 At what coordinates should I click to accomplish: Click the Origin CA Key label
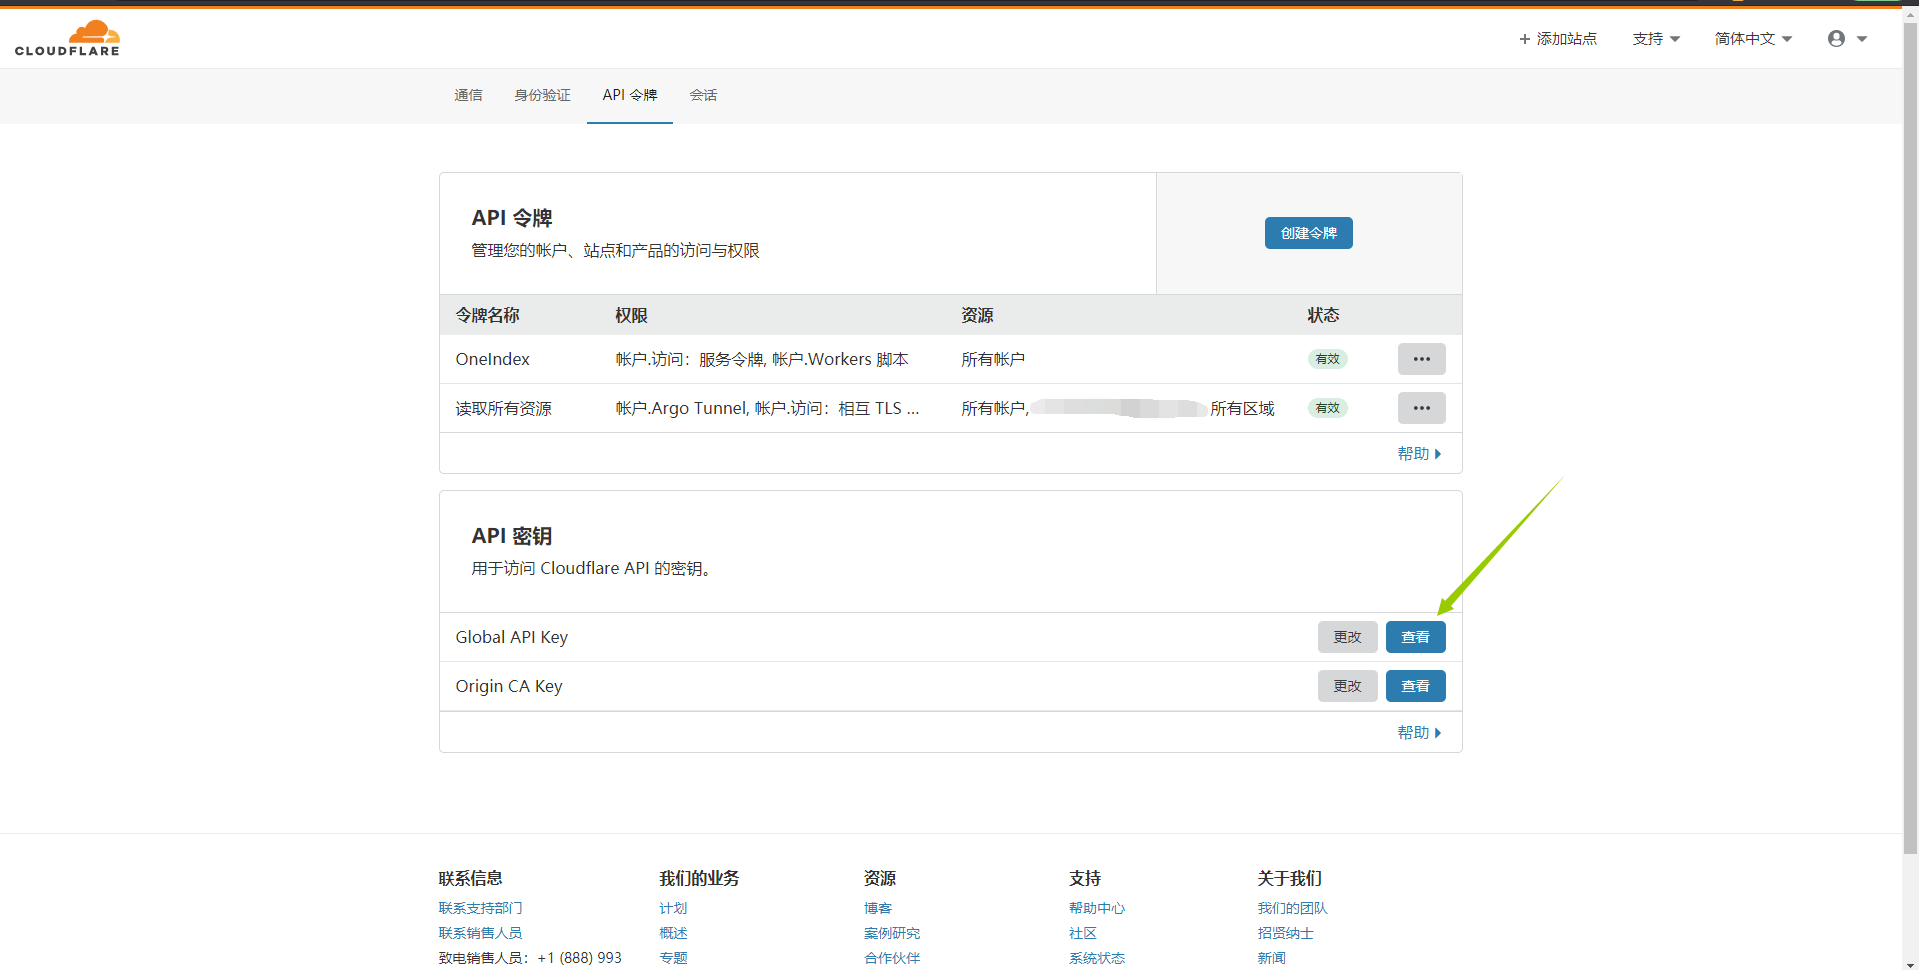(509, 686)
